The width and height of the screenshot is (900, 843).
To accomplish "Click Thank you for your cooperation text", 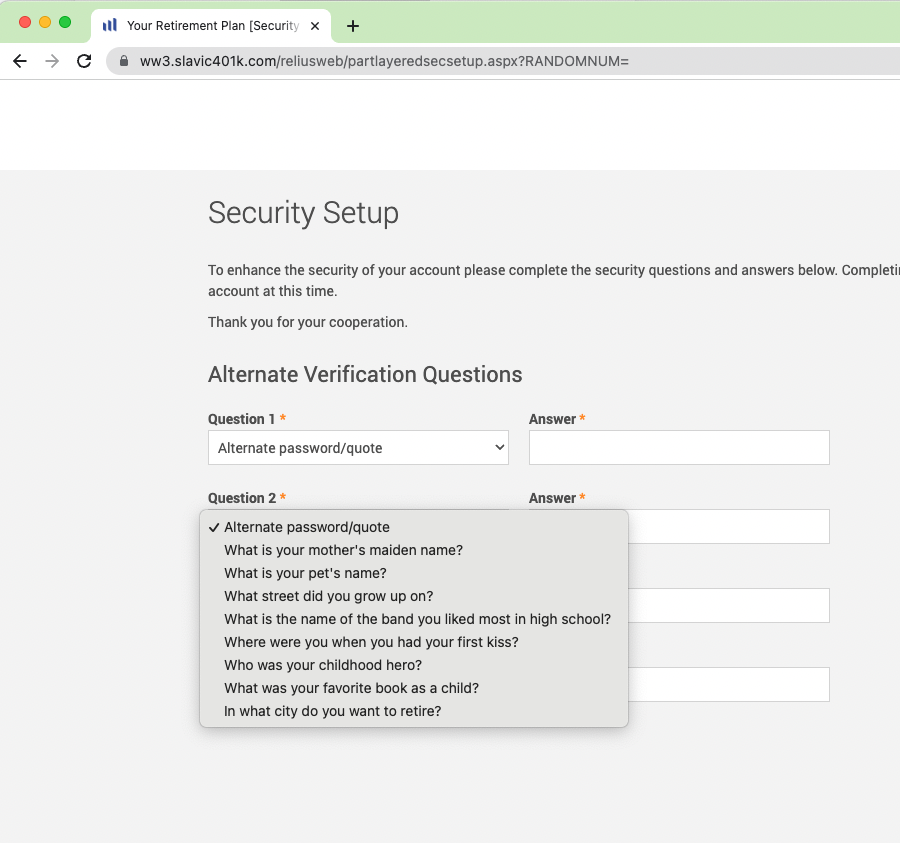I will [x=308, y=322].
